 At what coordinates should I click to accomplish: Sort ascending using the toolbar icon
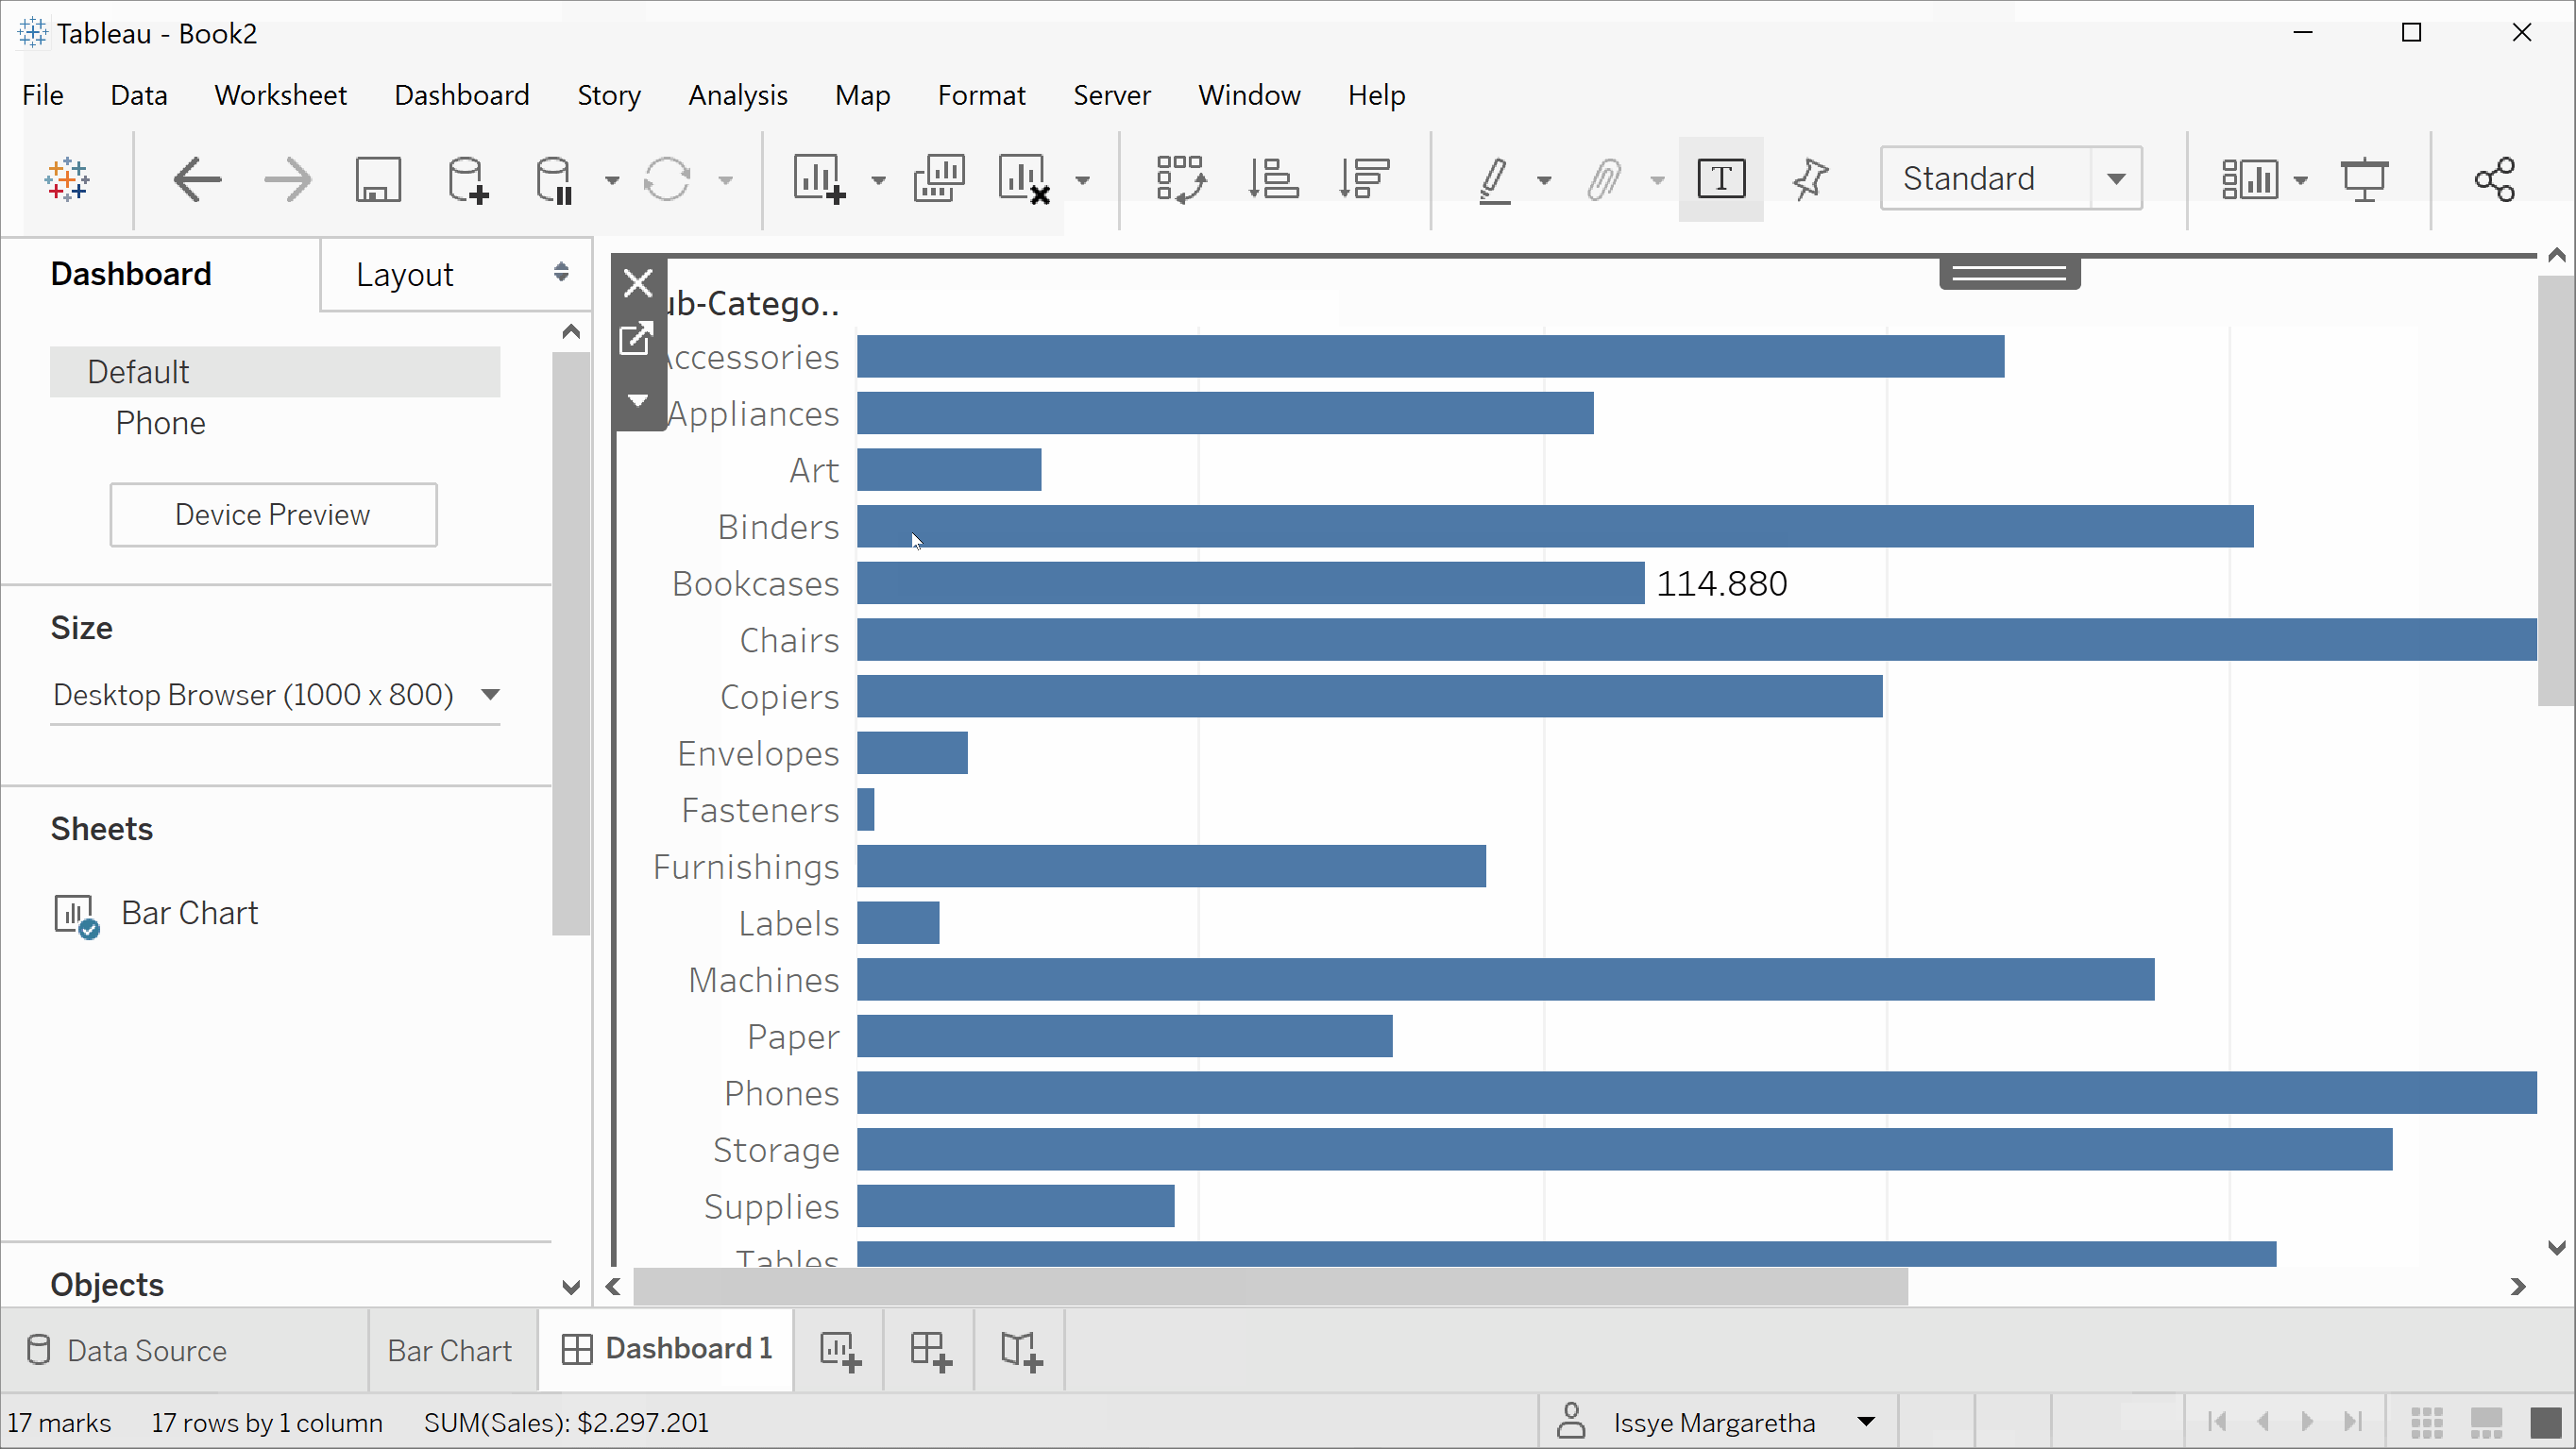click(x=1272, y=179)
